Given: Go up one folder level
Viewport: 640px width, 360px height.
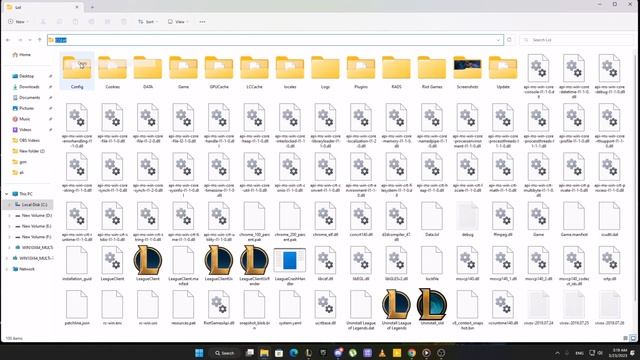Looking at the screenshot, I should pyautogui.click(x=40, y=40).
